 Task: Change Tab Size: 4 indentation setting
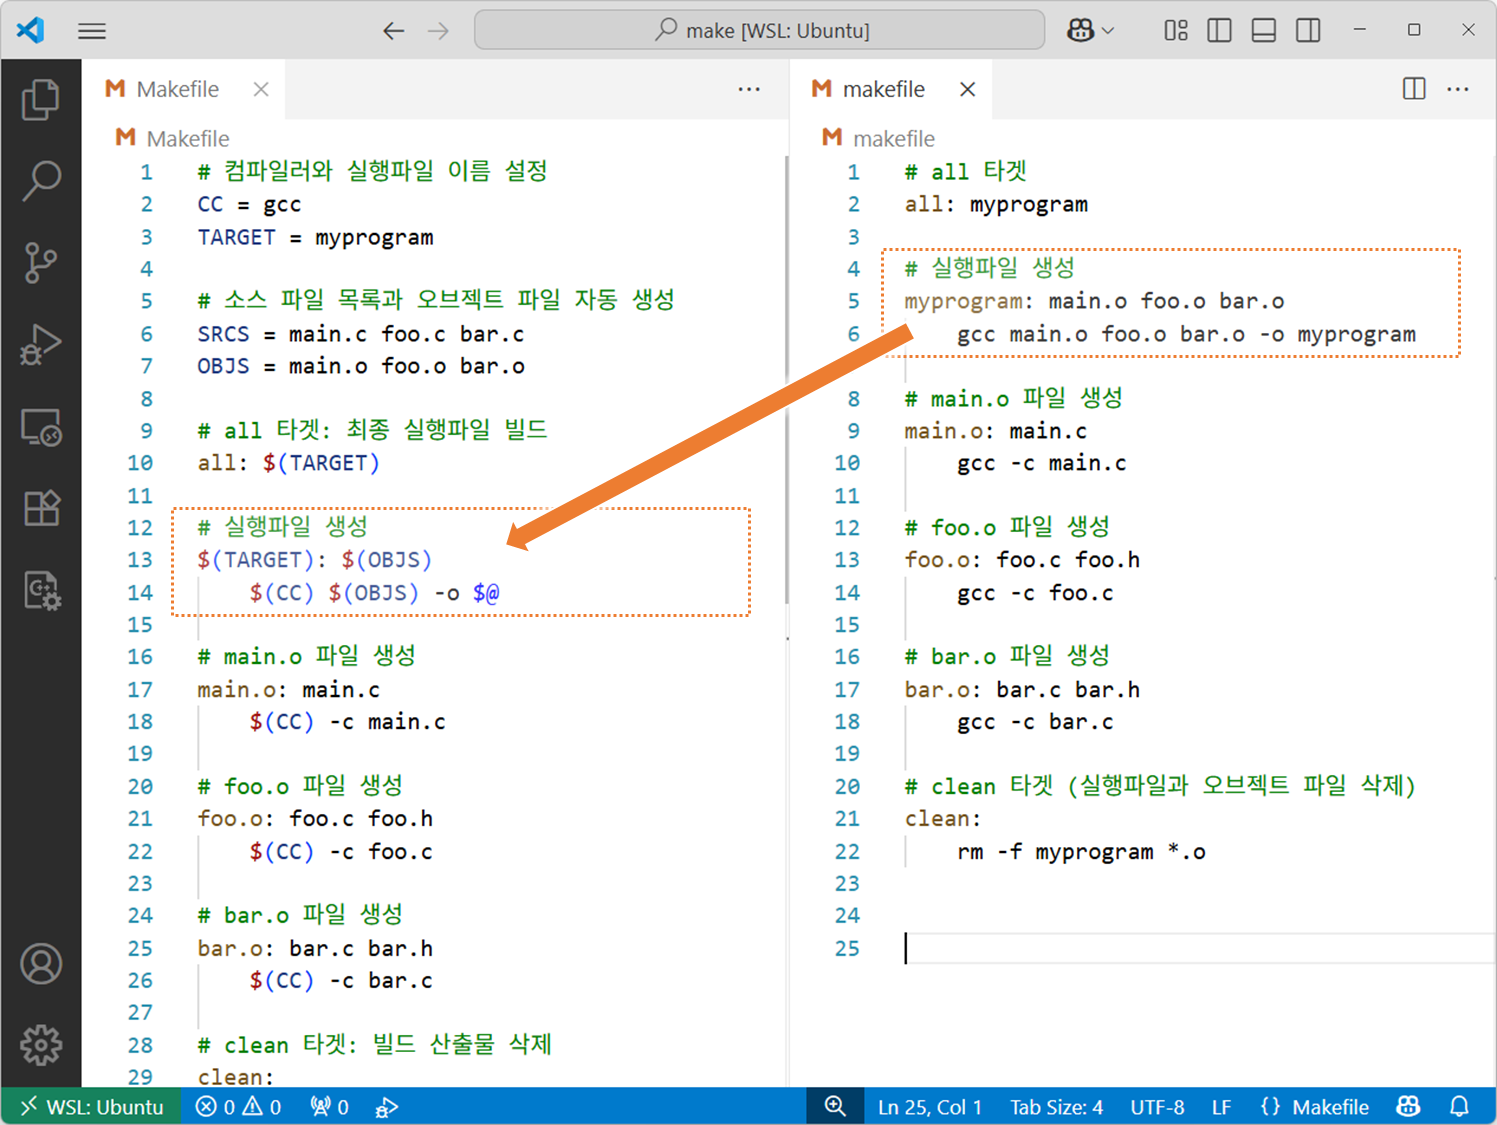[1056, 1106]
